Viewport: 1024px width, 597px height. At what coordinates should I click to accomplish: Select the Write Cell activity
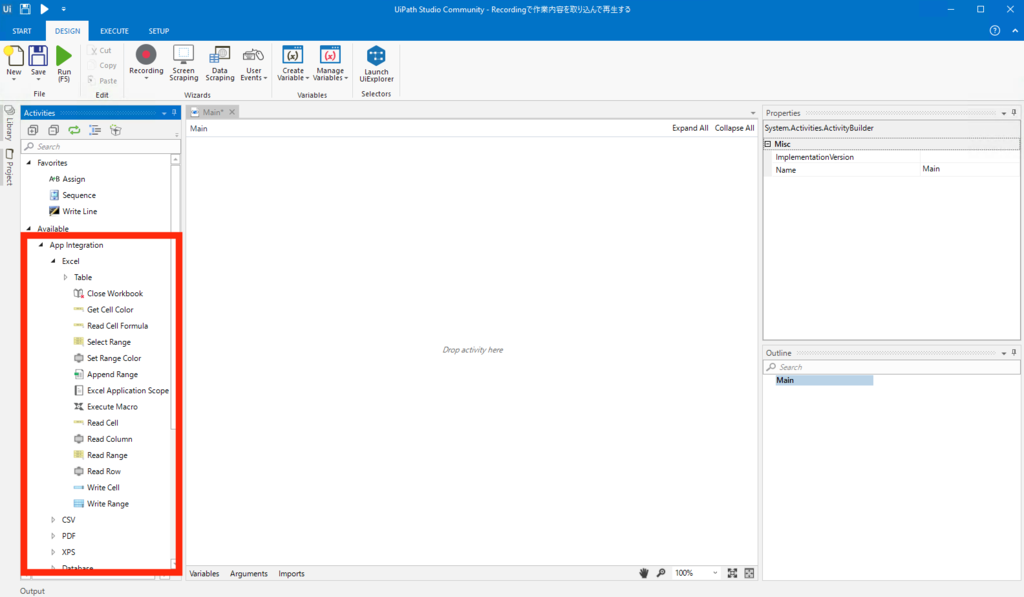tap(97, 487)
